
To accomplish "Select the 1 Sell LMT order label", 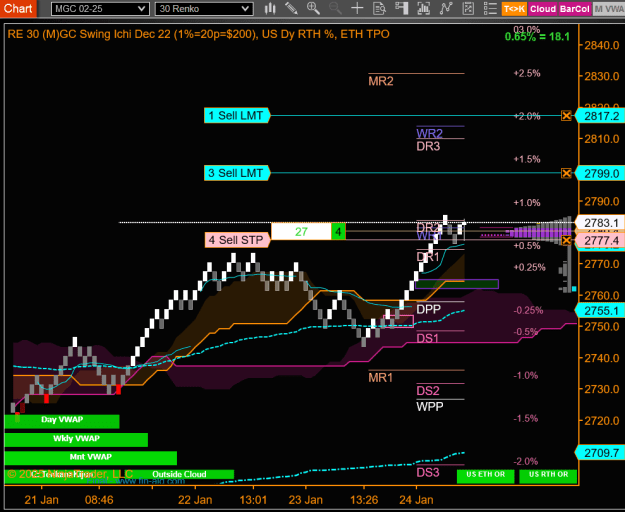I will pos(236,116).
